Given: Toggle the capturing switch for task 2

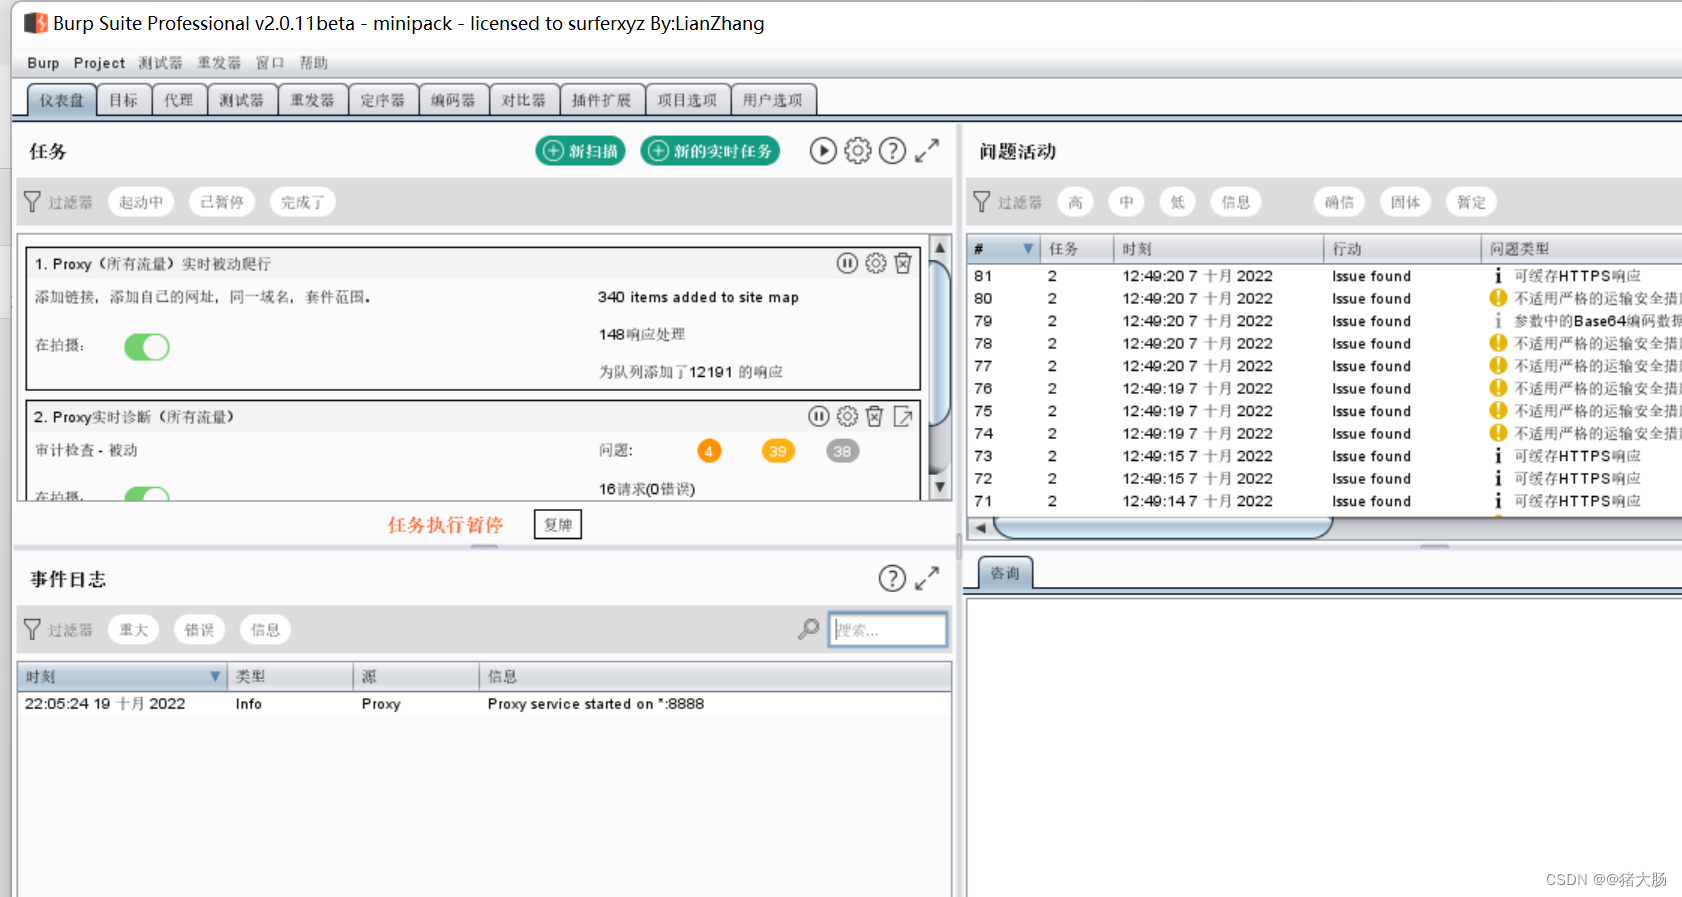Looking at the screenshot, I should [147, 493].
